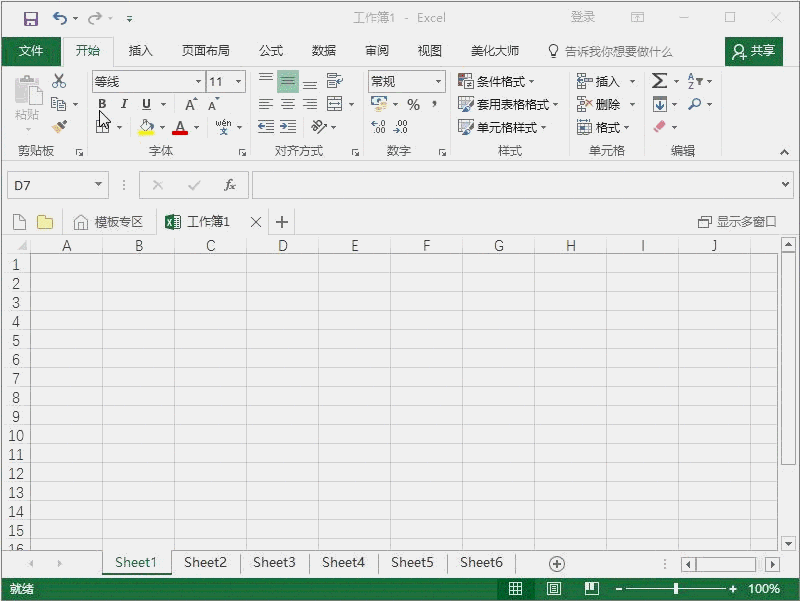Click the Clear eraser icon

(x=660, y=127)
